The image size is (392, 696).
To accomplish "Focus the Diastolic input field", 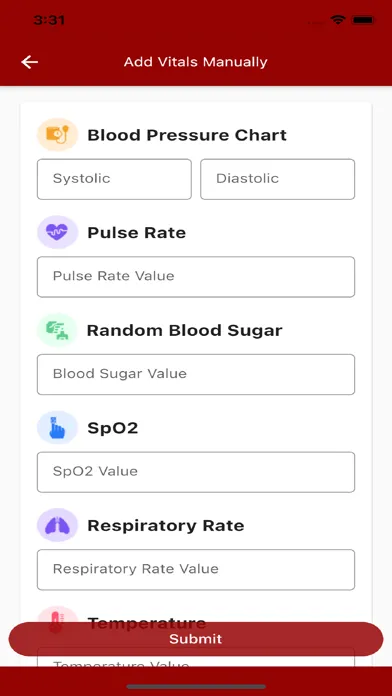I will point(277,179).
